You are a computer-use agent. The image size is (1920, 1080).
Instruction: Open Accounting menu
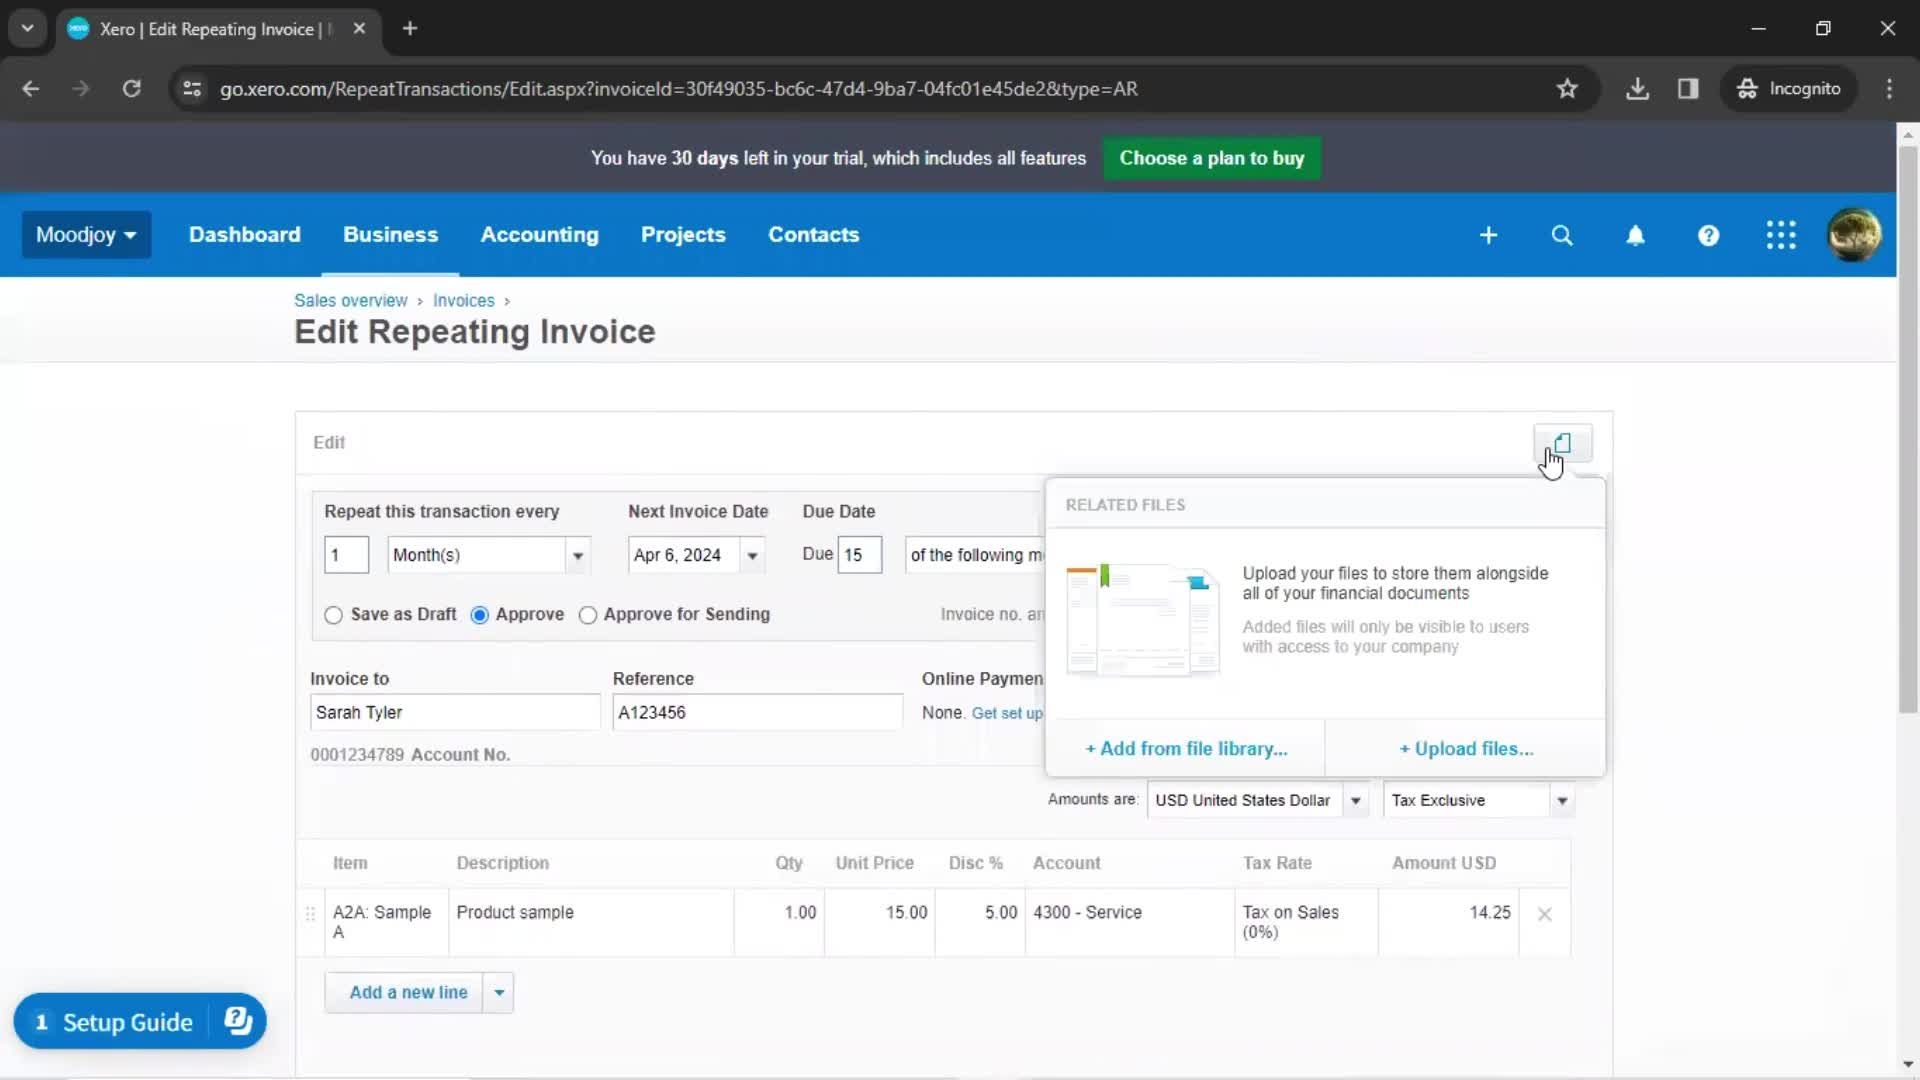pos(539,235)
